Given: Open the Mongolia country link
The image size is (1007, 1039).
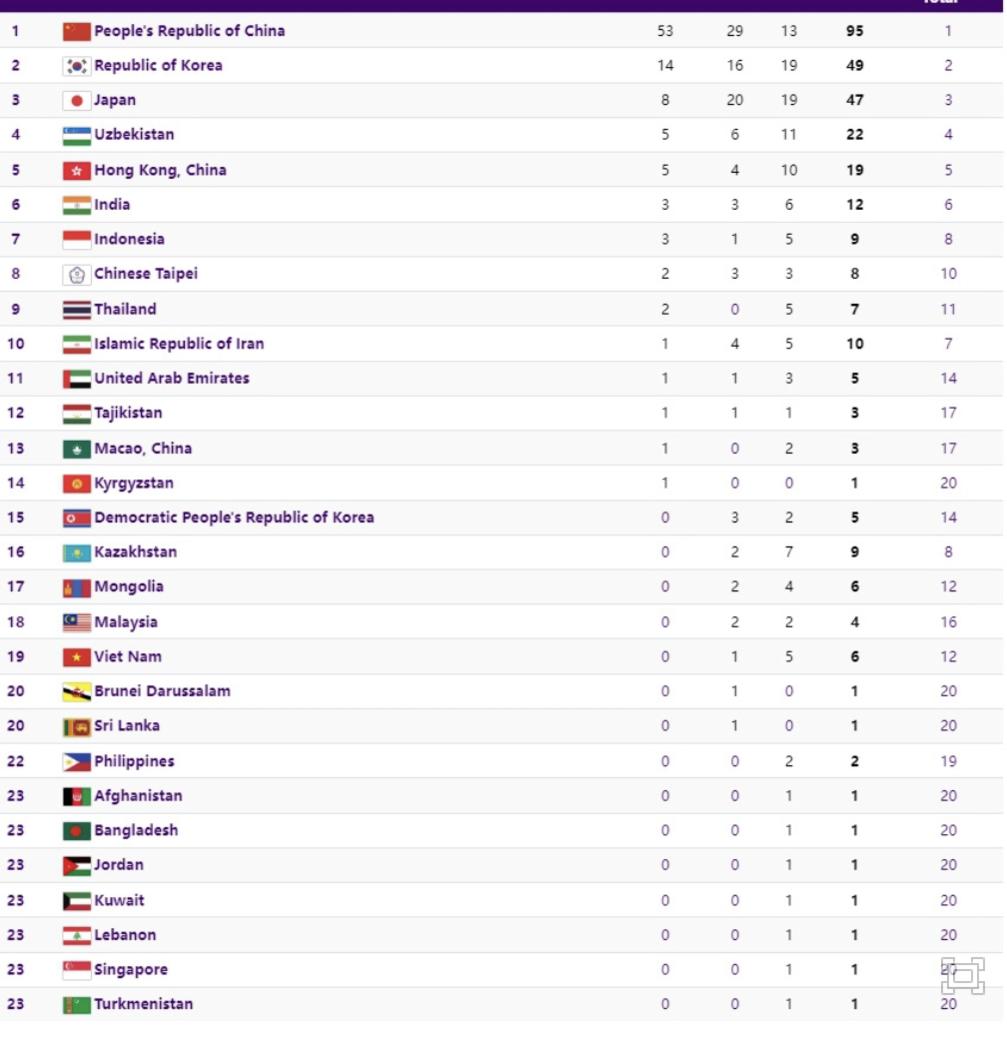Looking at the screenshot, I should pyautogui.click(x=129, y=587).
